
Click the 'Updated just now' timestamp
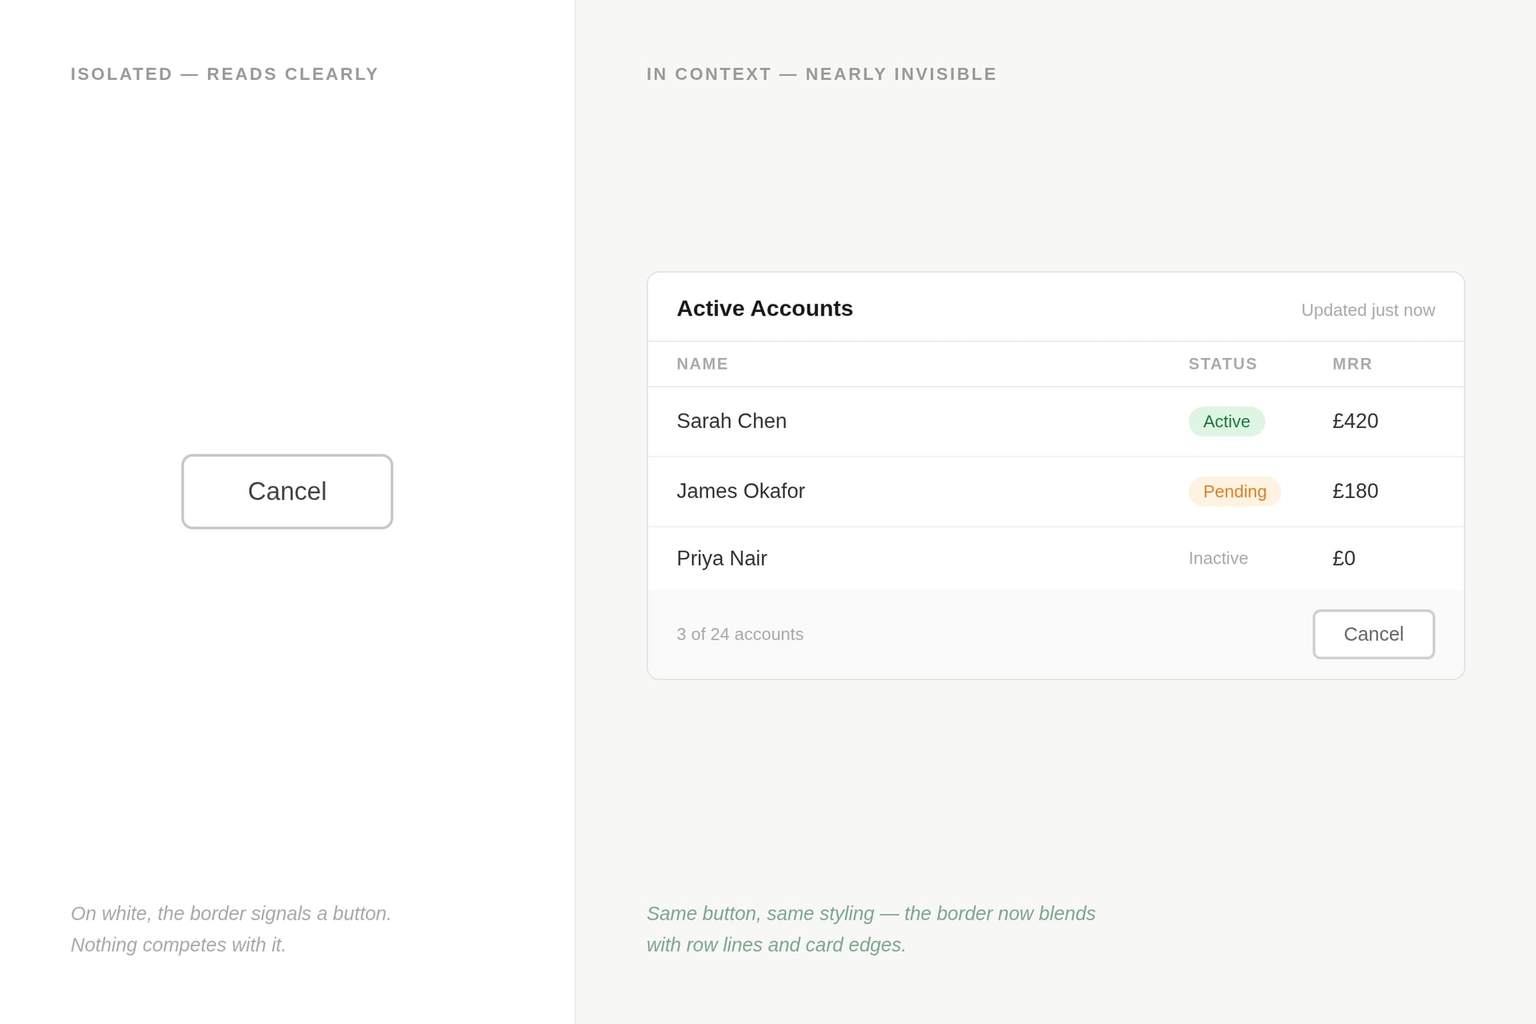(1367, 310)
